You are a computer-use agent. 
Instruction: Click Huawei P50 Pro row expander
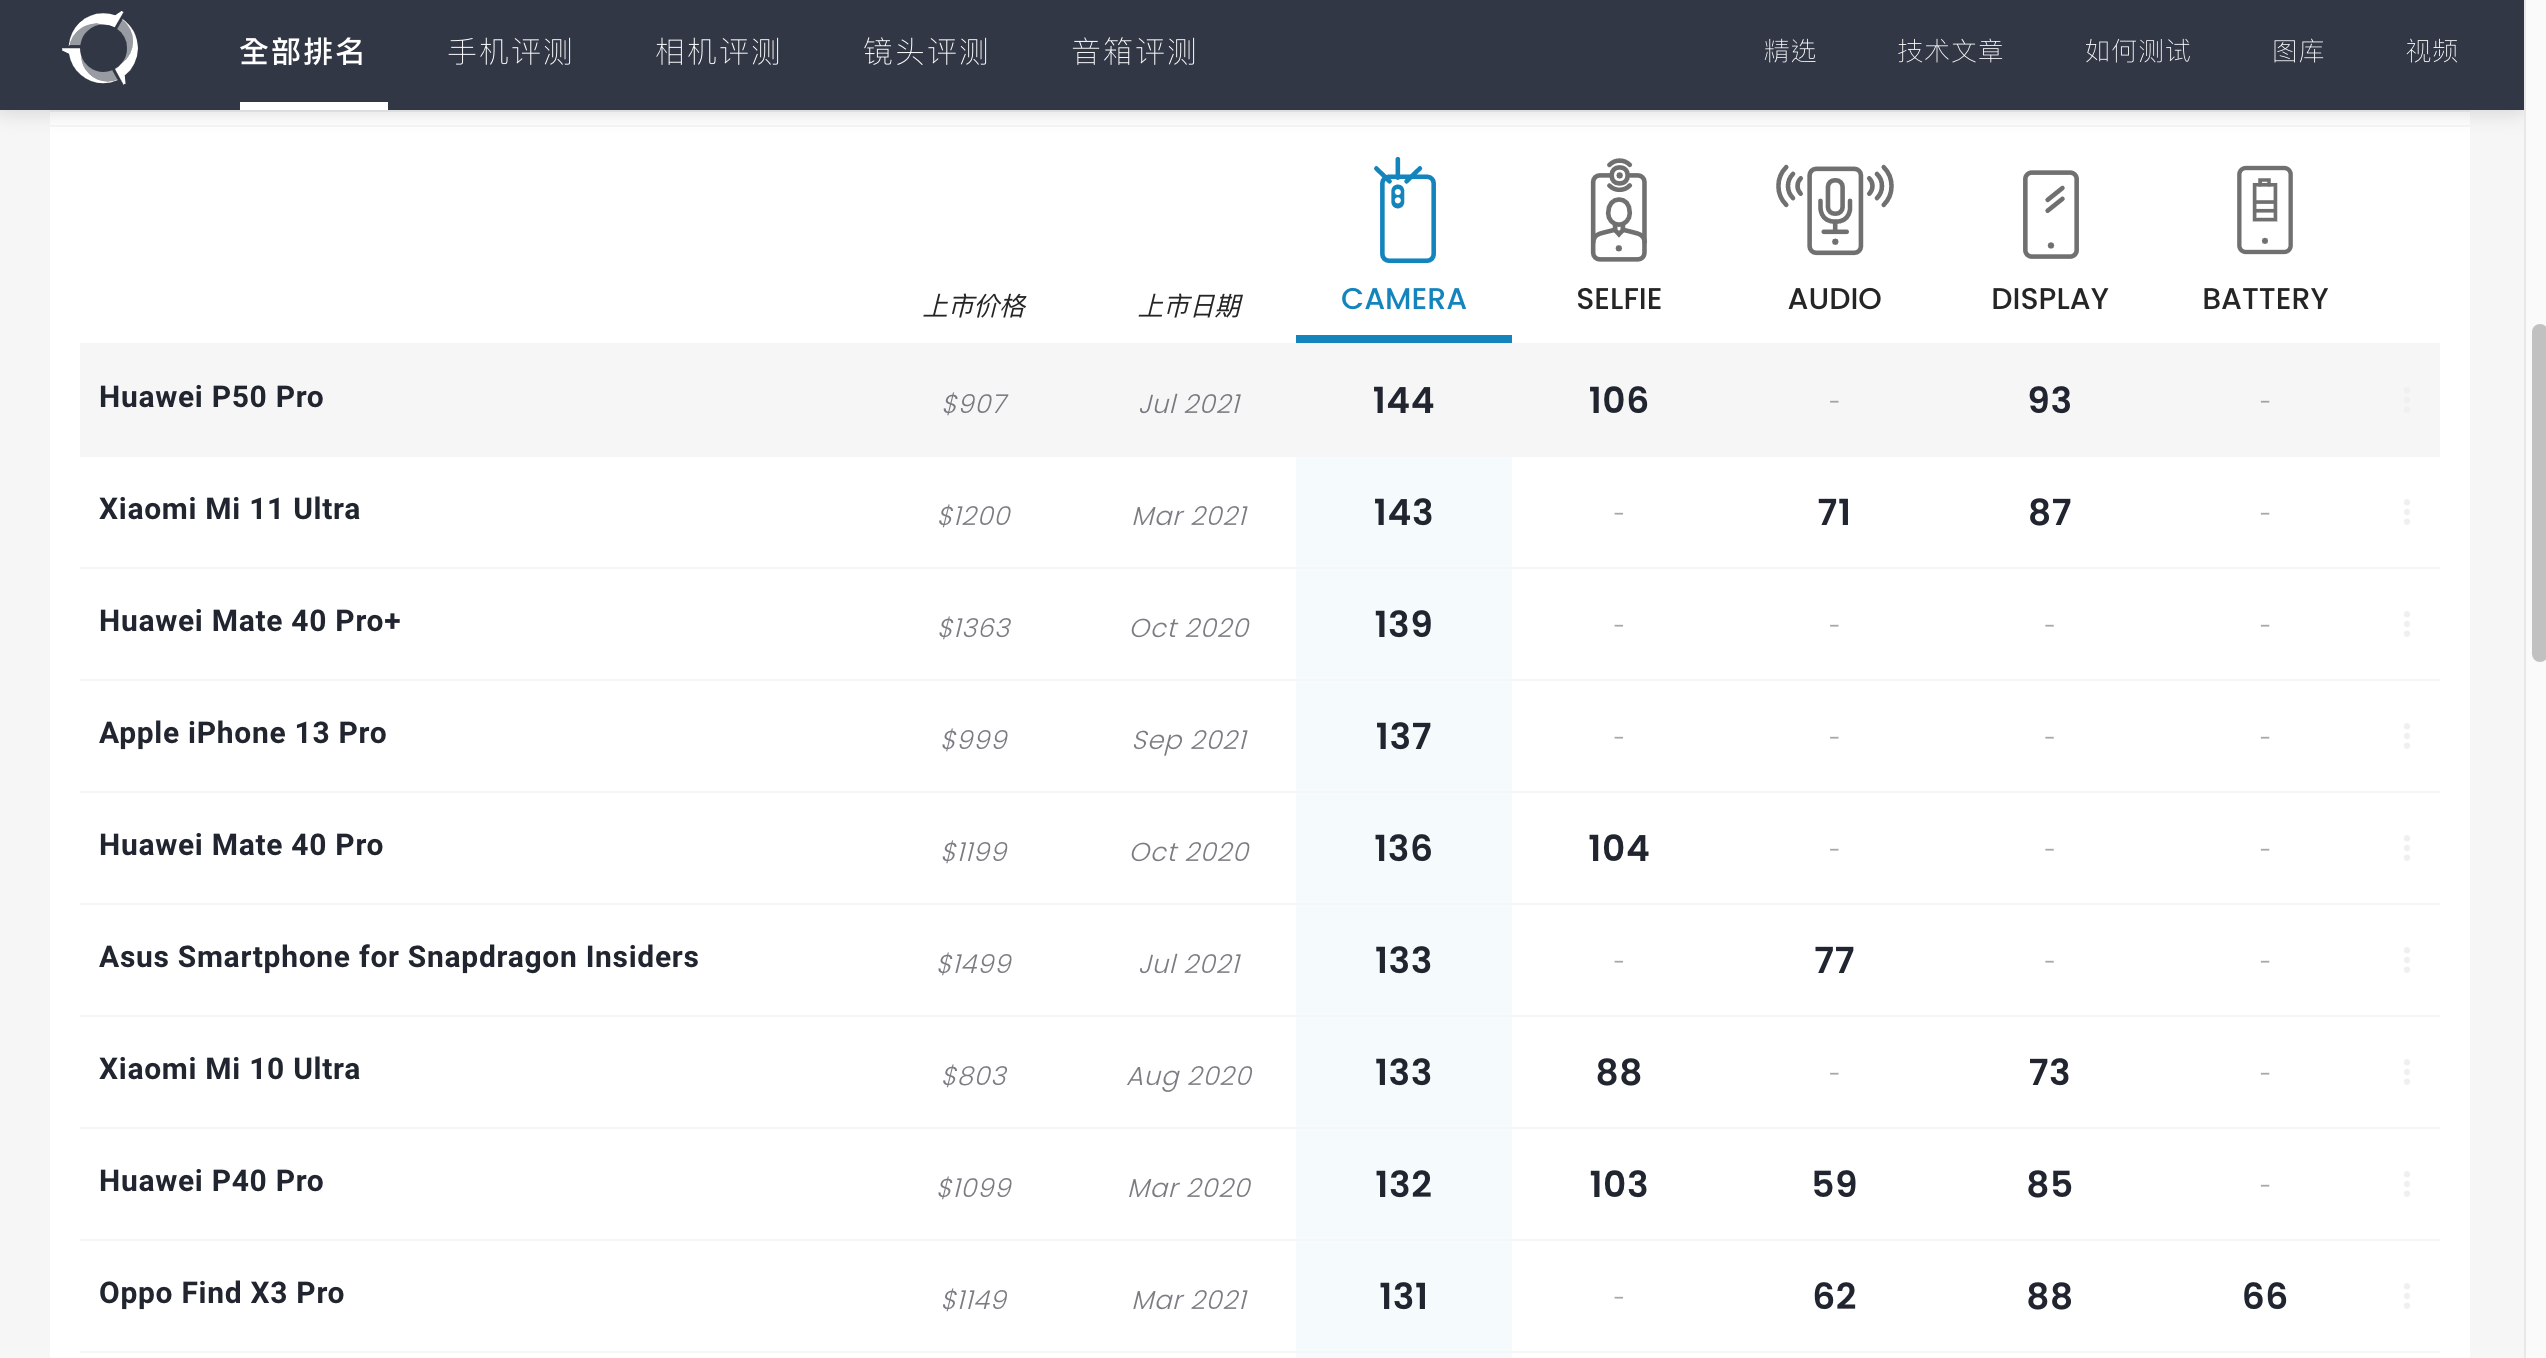coord(2408,399)
